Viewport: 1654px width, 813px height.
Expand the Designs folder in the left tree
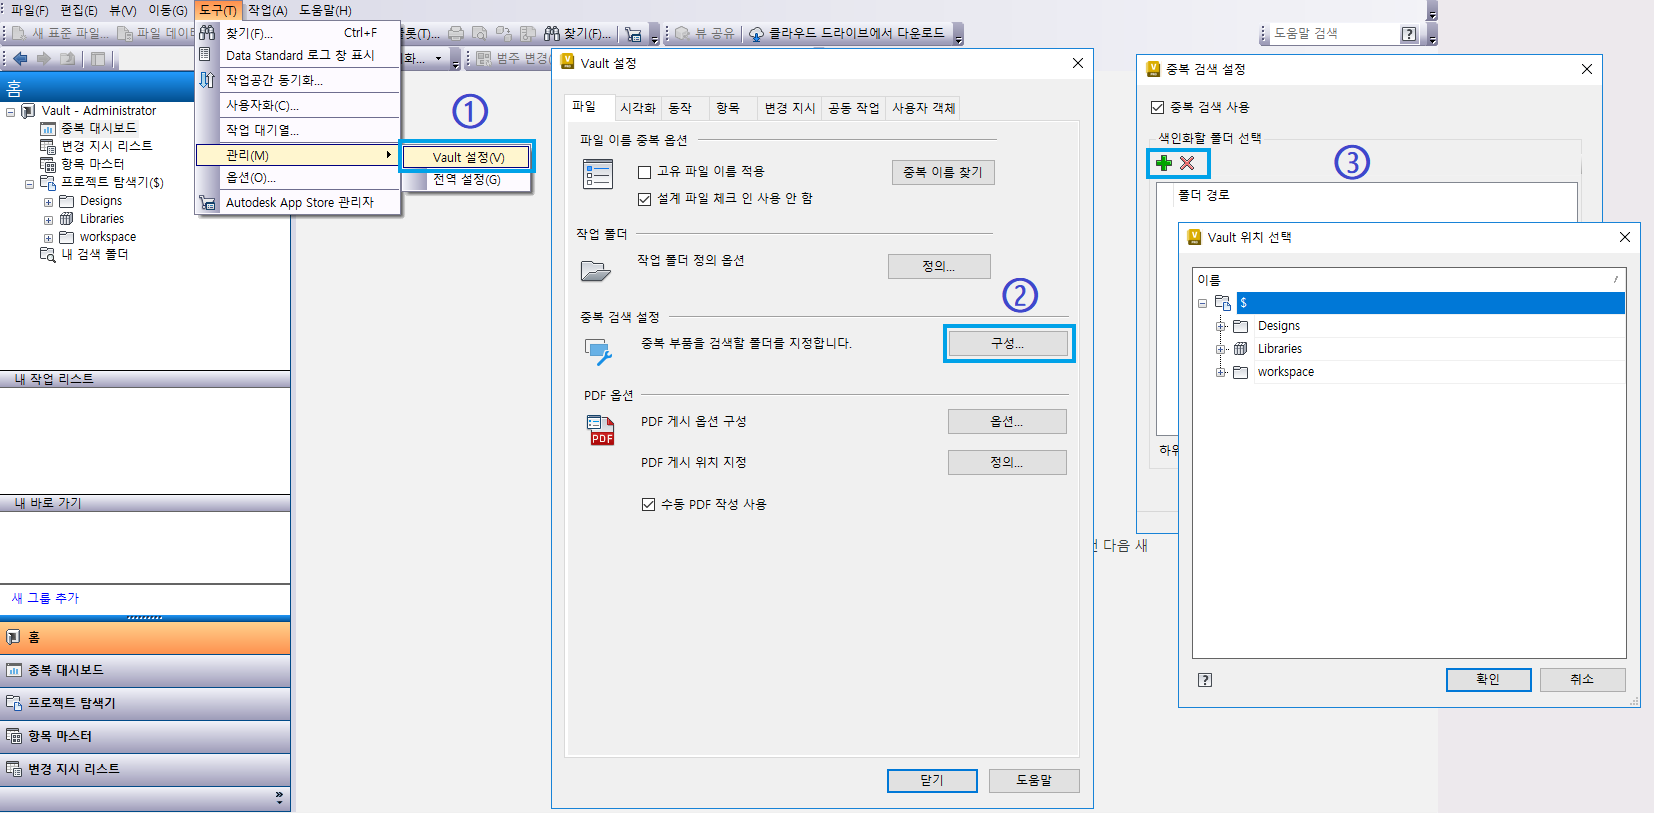coord(48,202)
